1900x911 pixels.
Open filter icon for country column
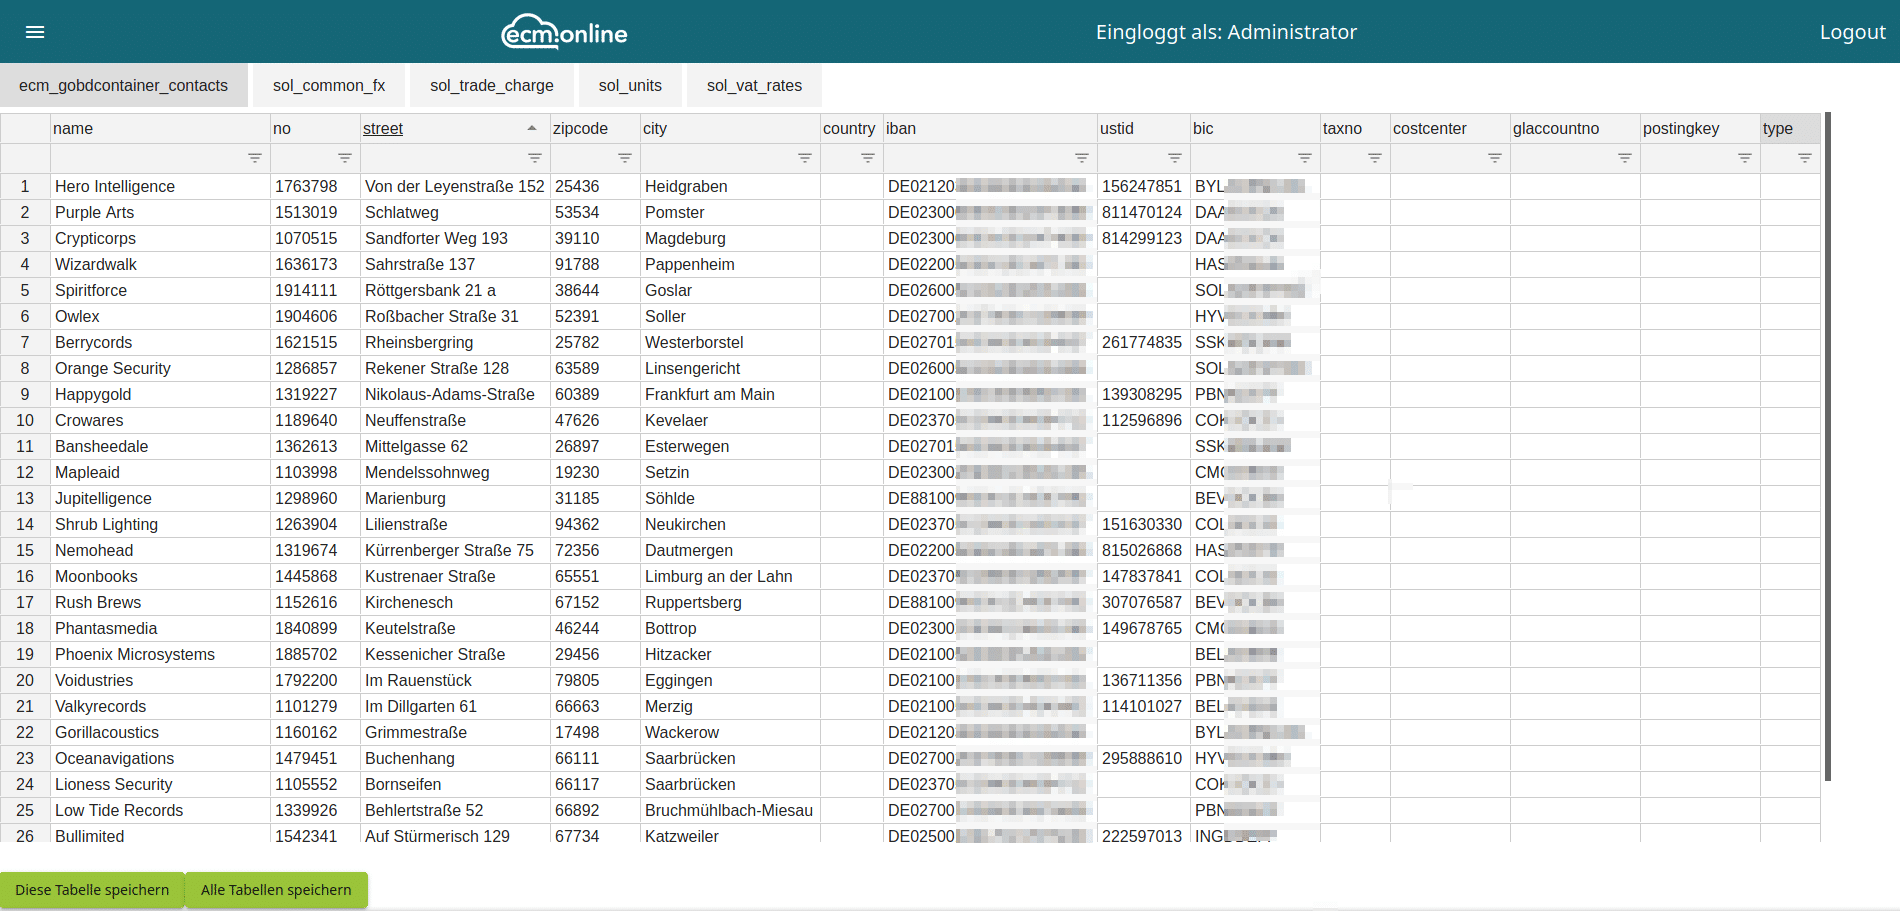click(868, 158)
